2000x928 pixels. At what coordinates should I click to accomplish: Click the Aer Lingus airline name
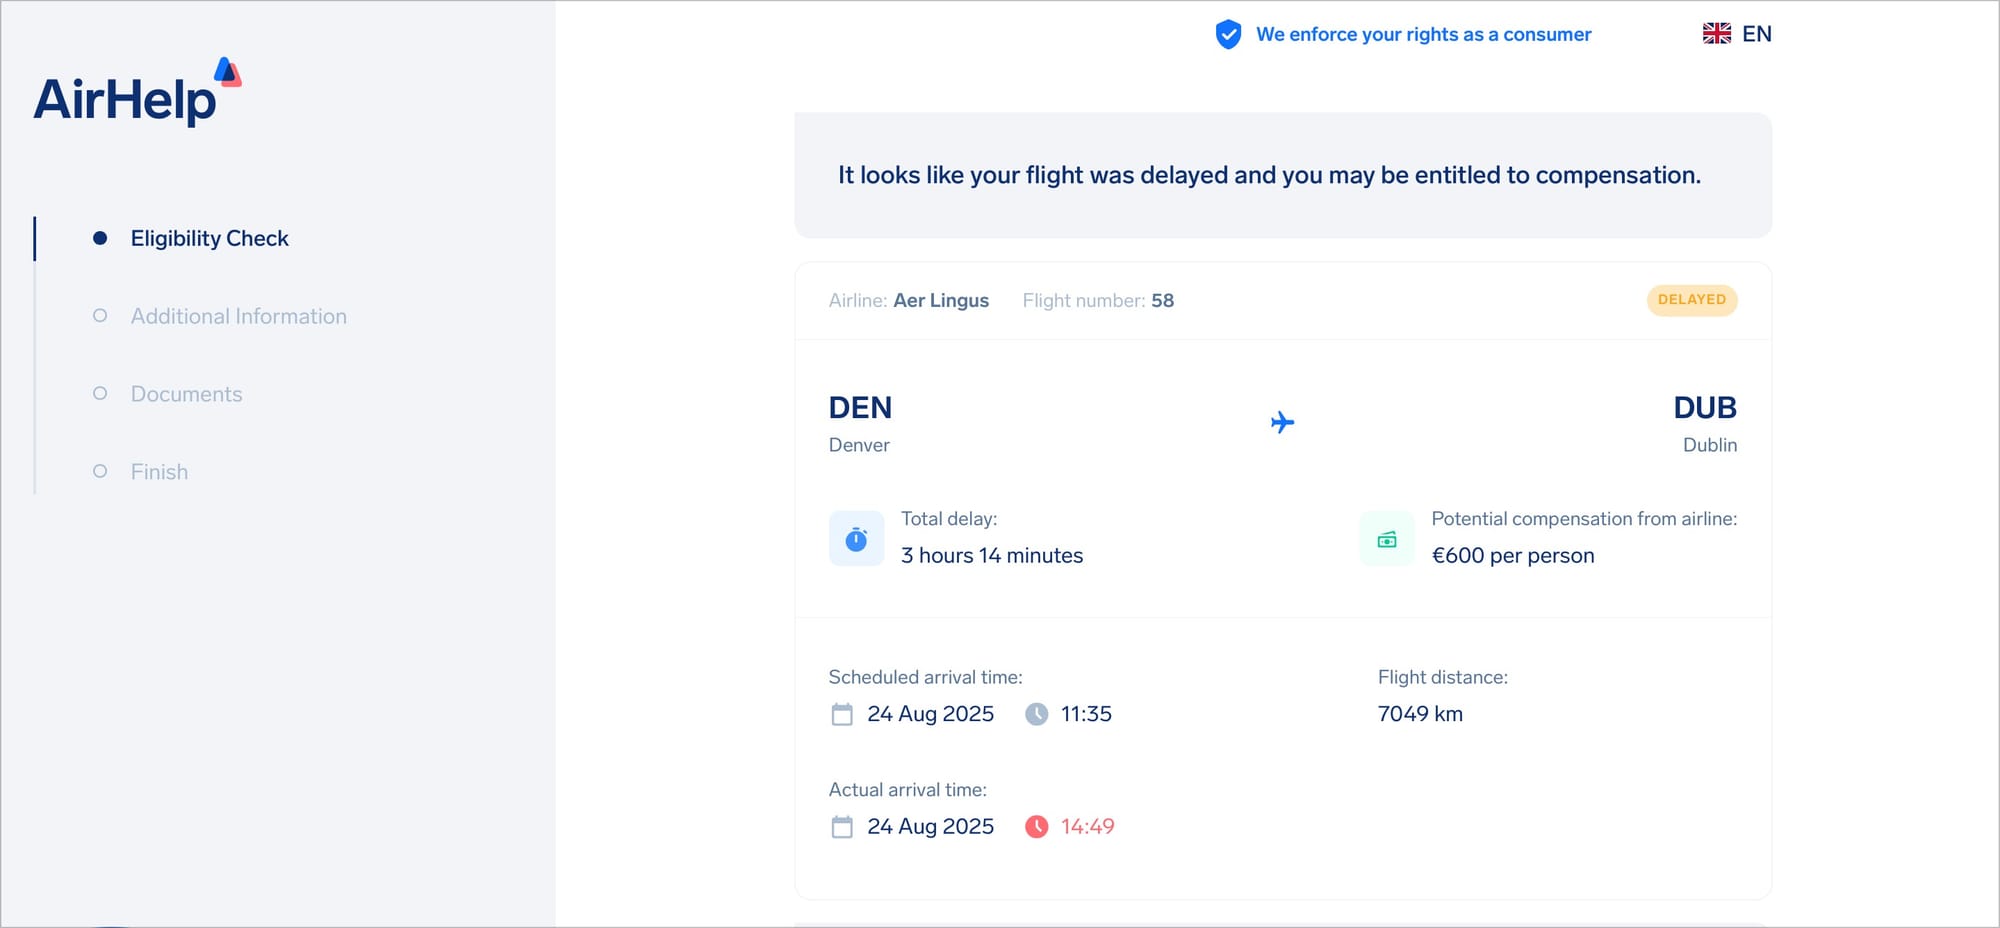point(941,301)
